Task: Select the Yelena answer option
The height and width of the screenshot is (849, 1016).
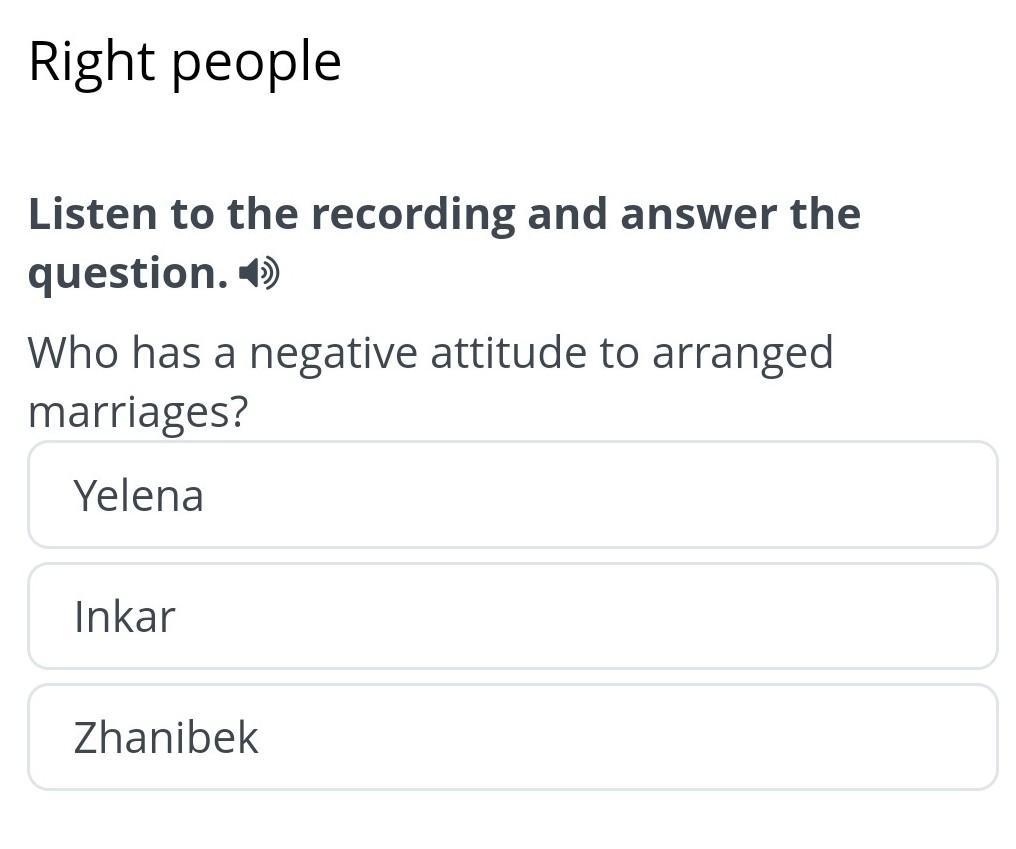Action: coord(512,495)
